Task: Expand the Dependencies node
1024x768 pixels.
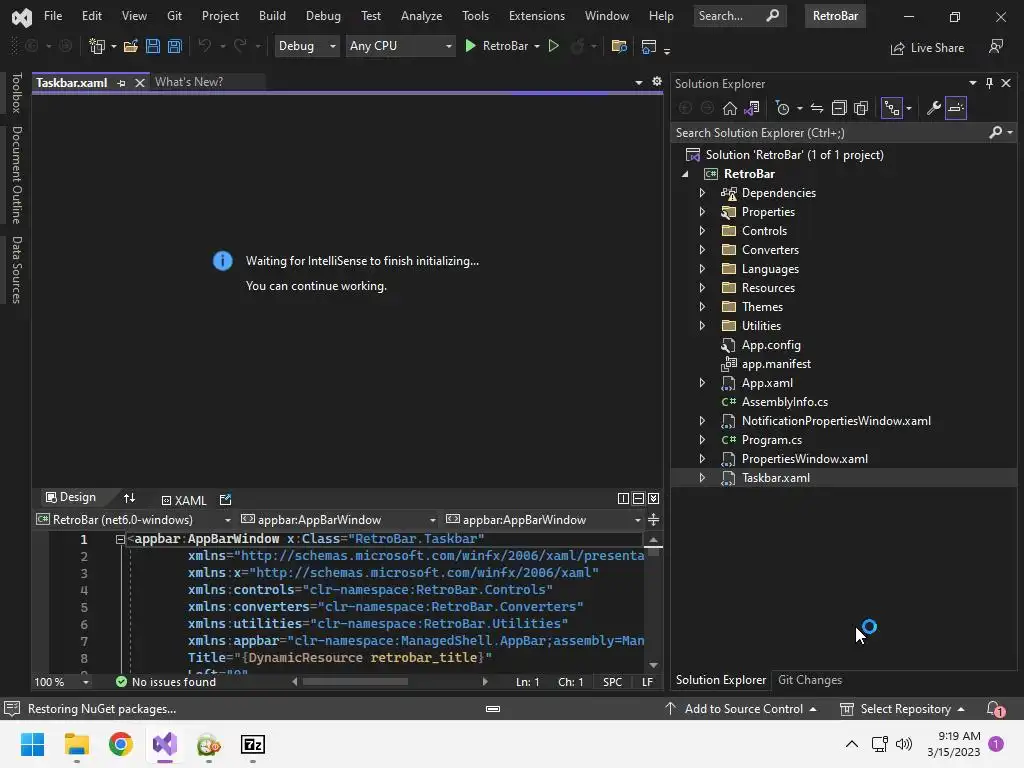Action: click(x=702, y=193)
